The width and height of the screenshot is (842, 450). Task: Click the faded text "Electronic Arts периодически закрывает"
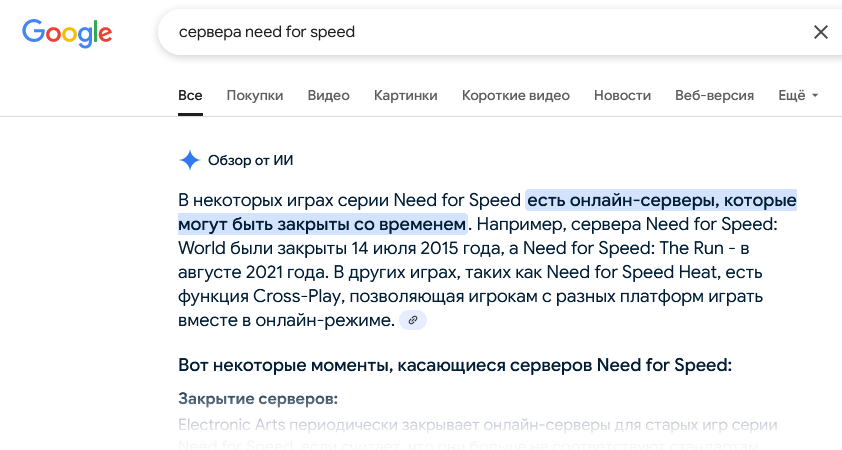pos(329,425)
